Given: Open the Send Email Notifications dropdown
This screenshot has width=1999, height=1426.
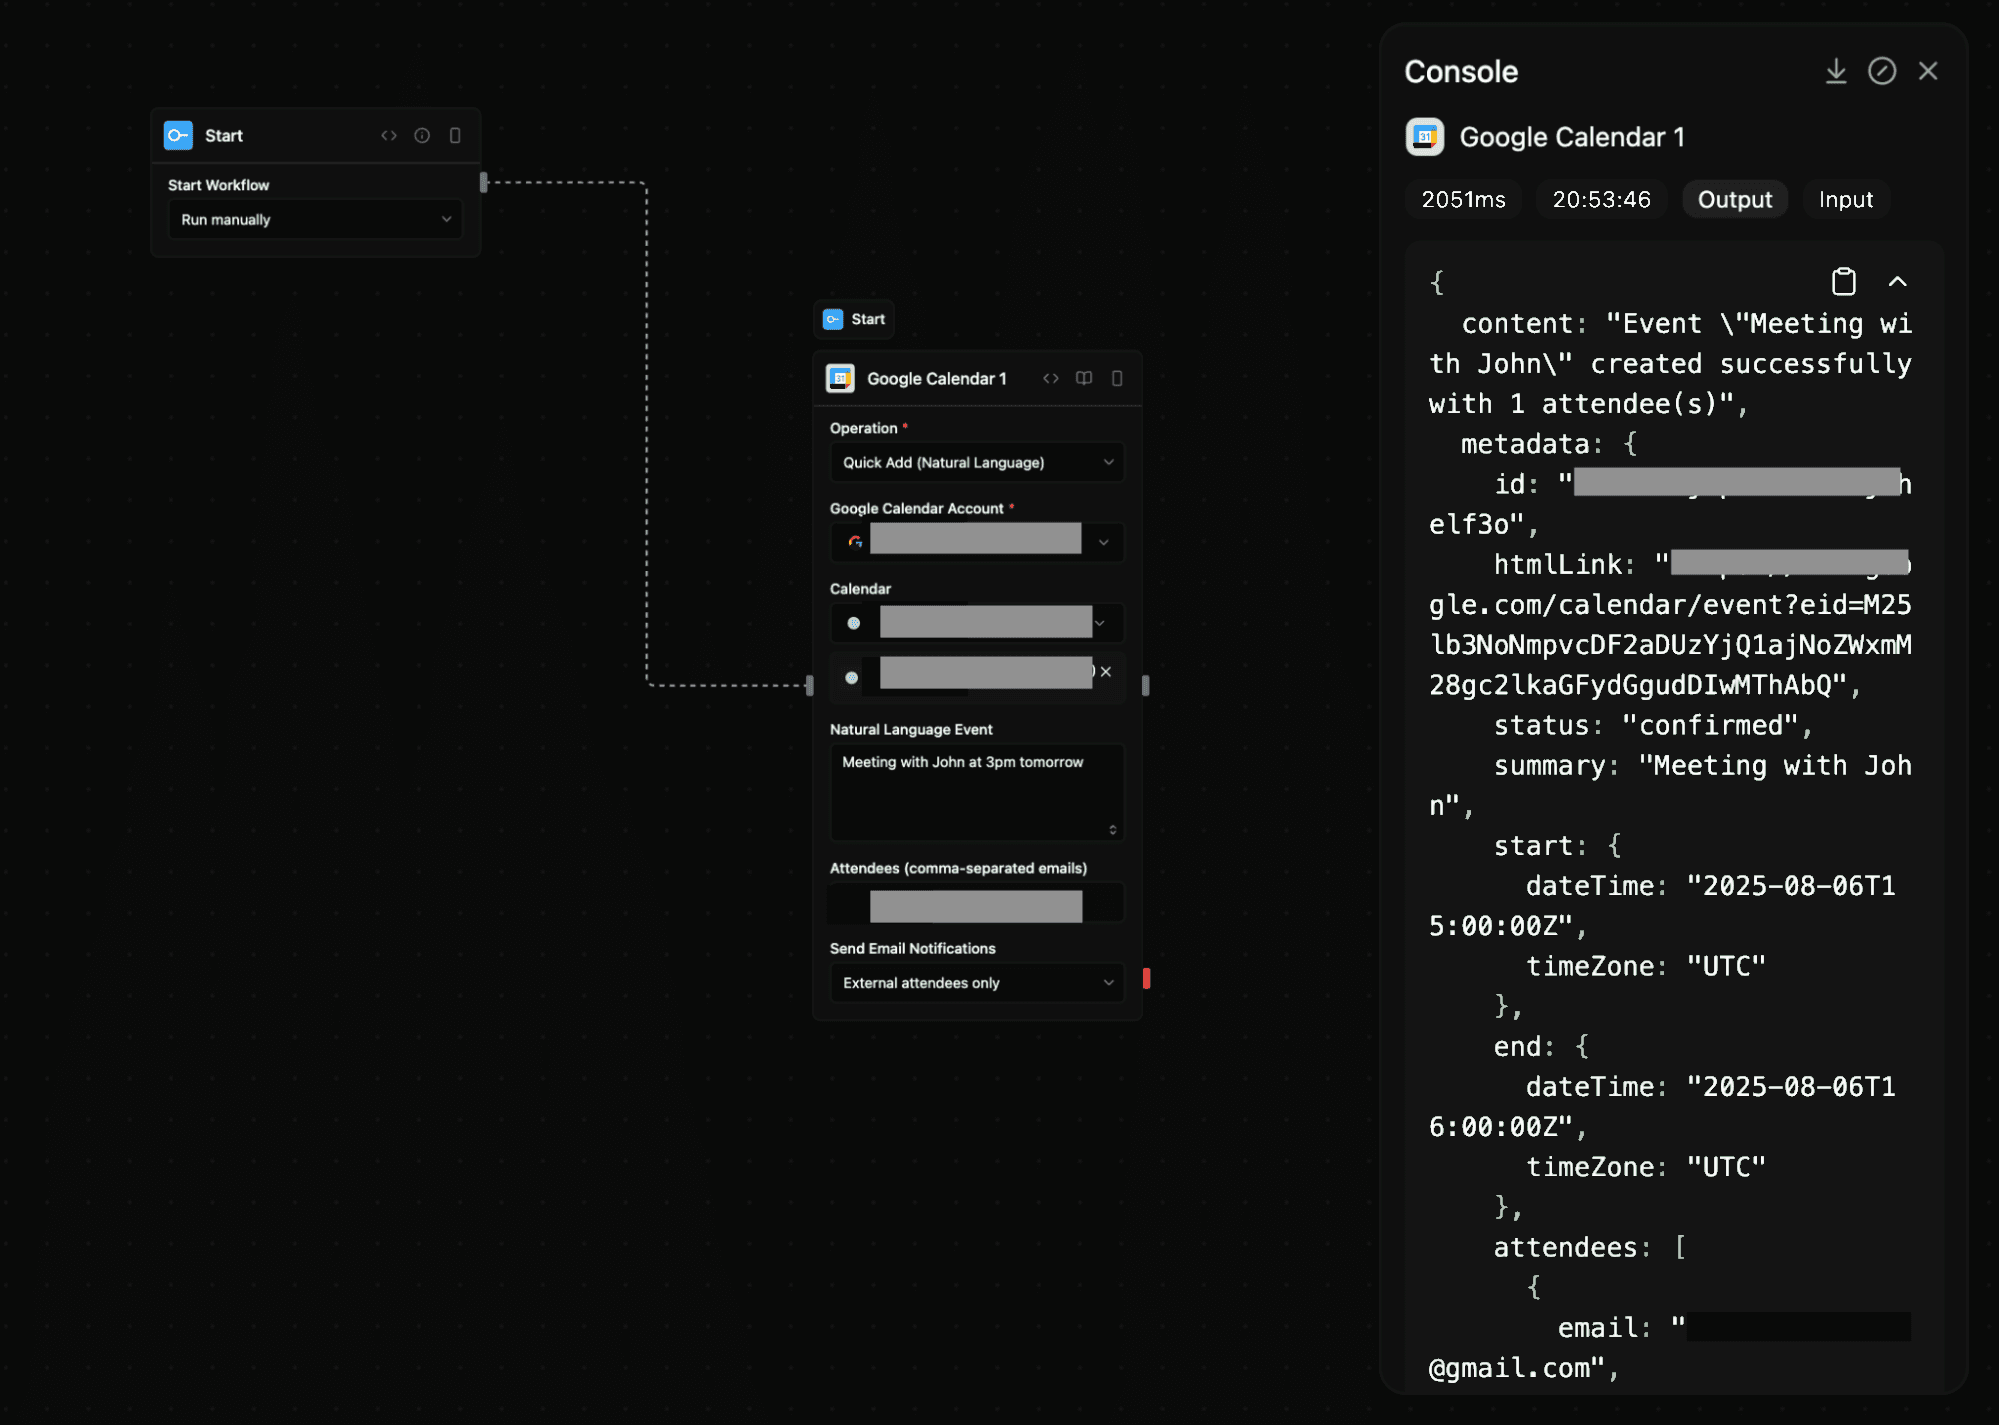Looking at the screenshot, I should click(x=976, y=982).
